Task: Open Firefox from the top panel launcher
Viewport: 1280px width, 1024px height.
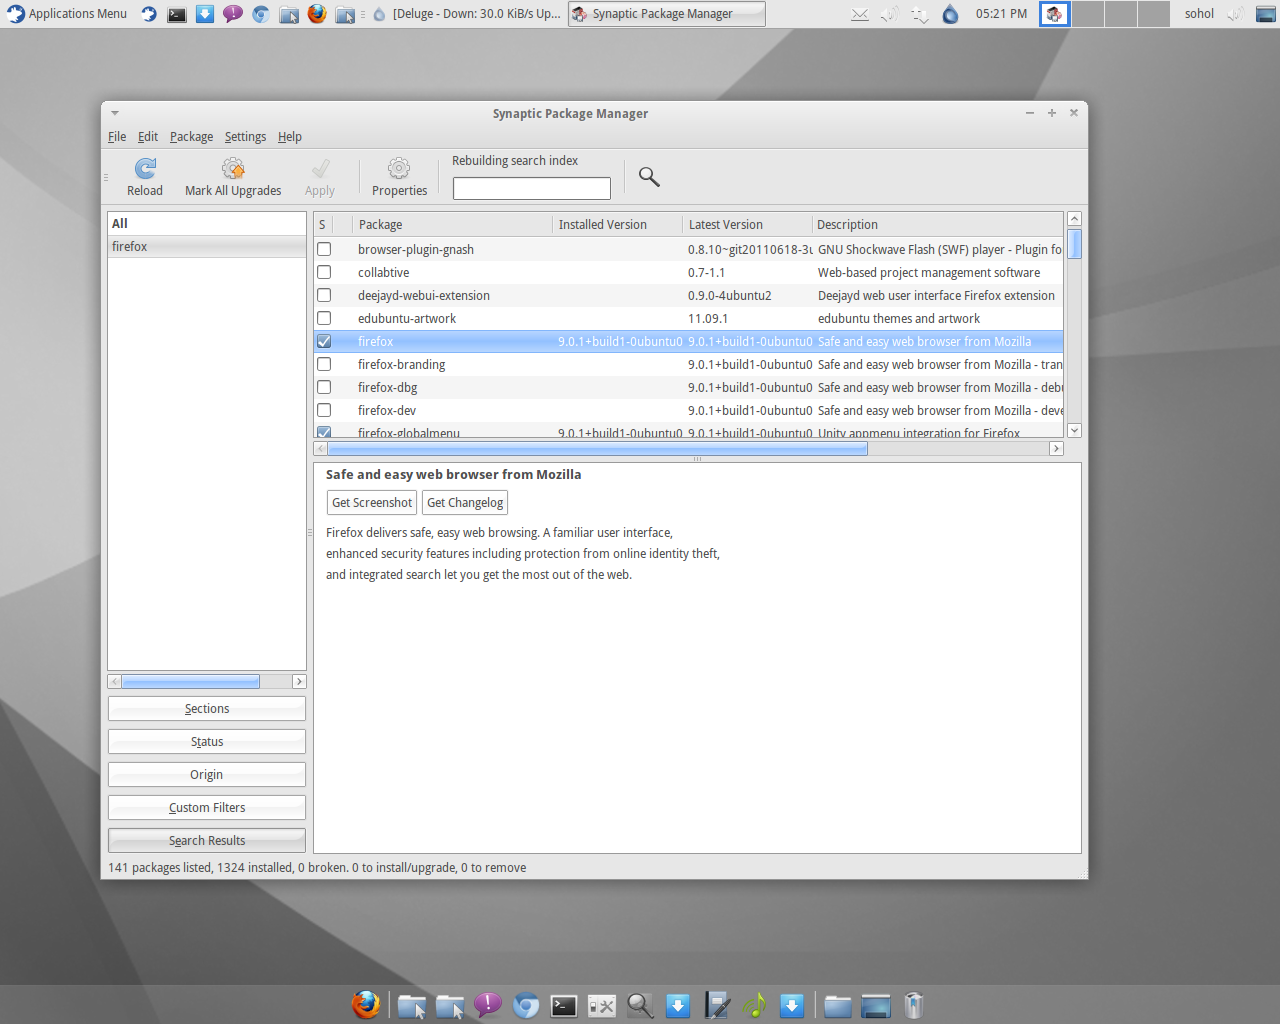Action: tap(317, 14)
